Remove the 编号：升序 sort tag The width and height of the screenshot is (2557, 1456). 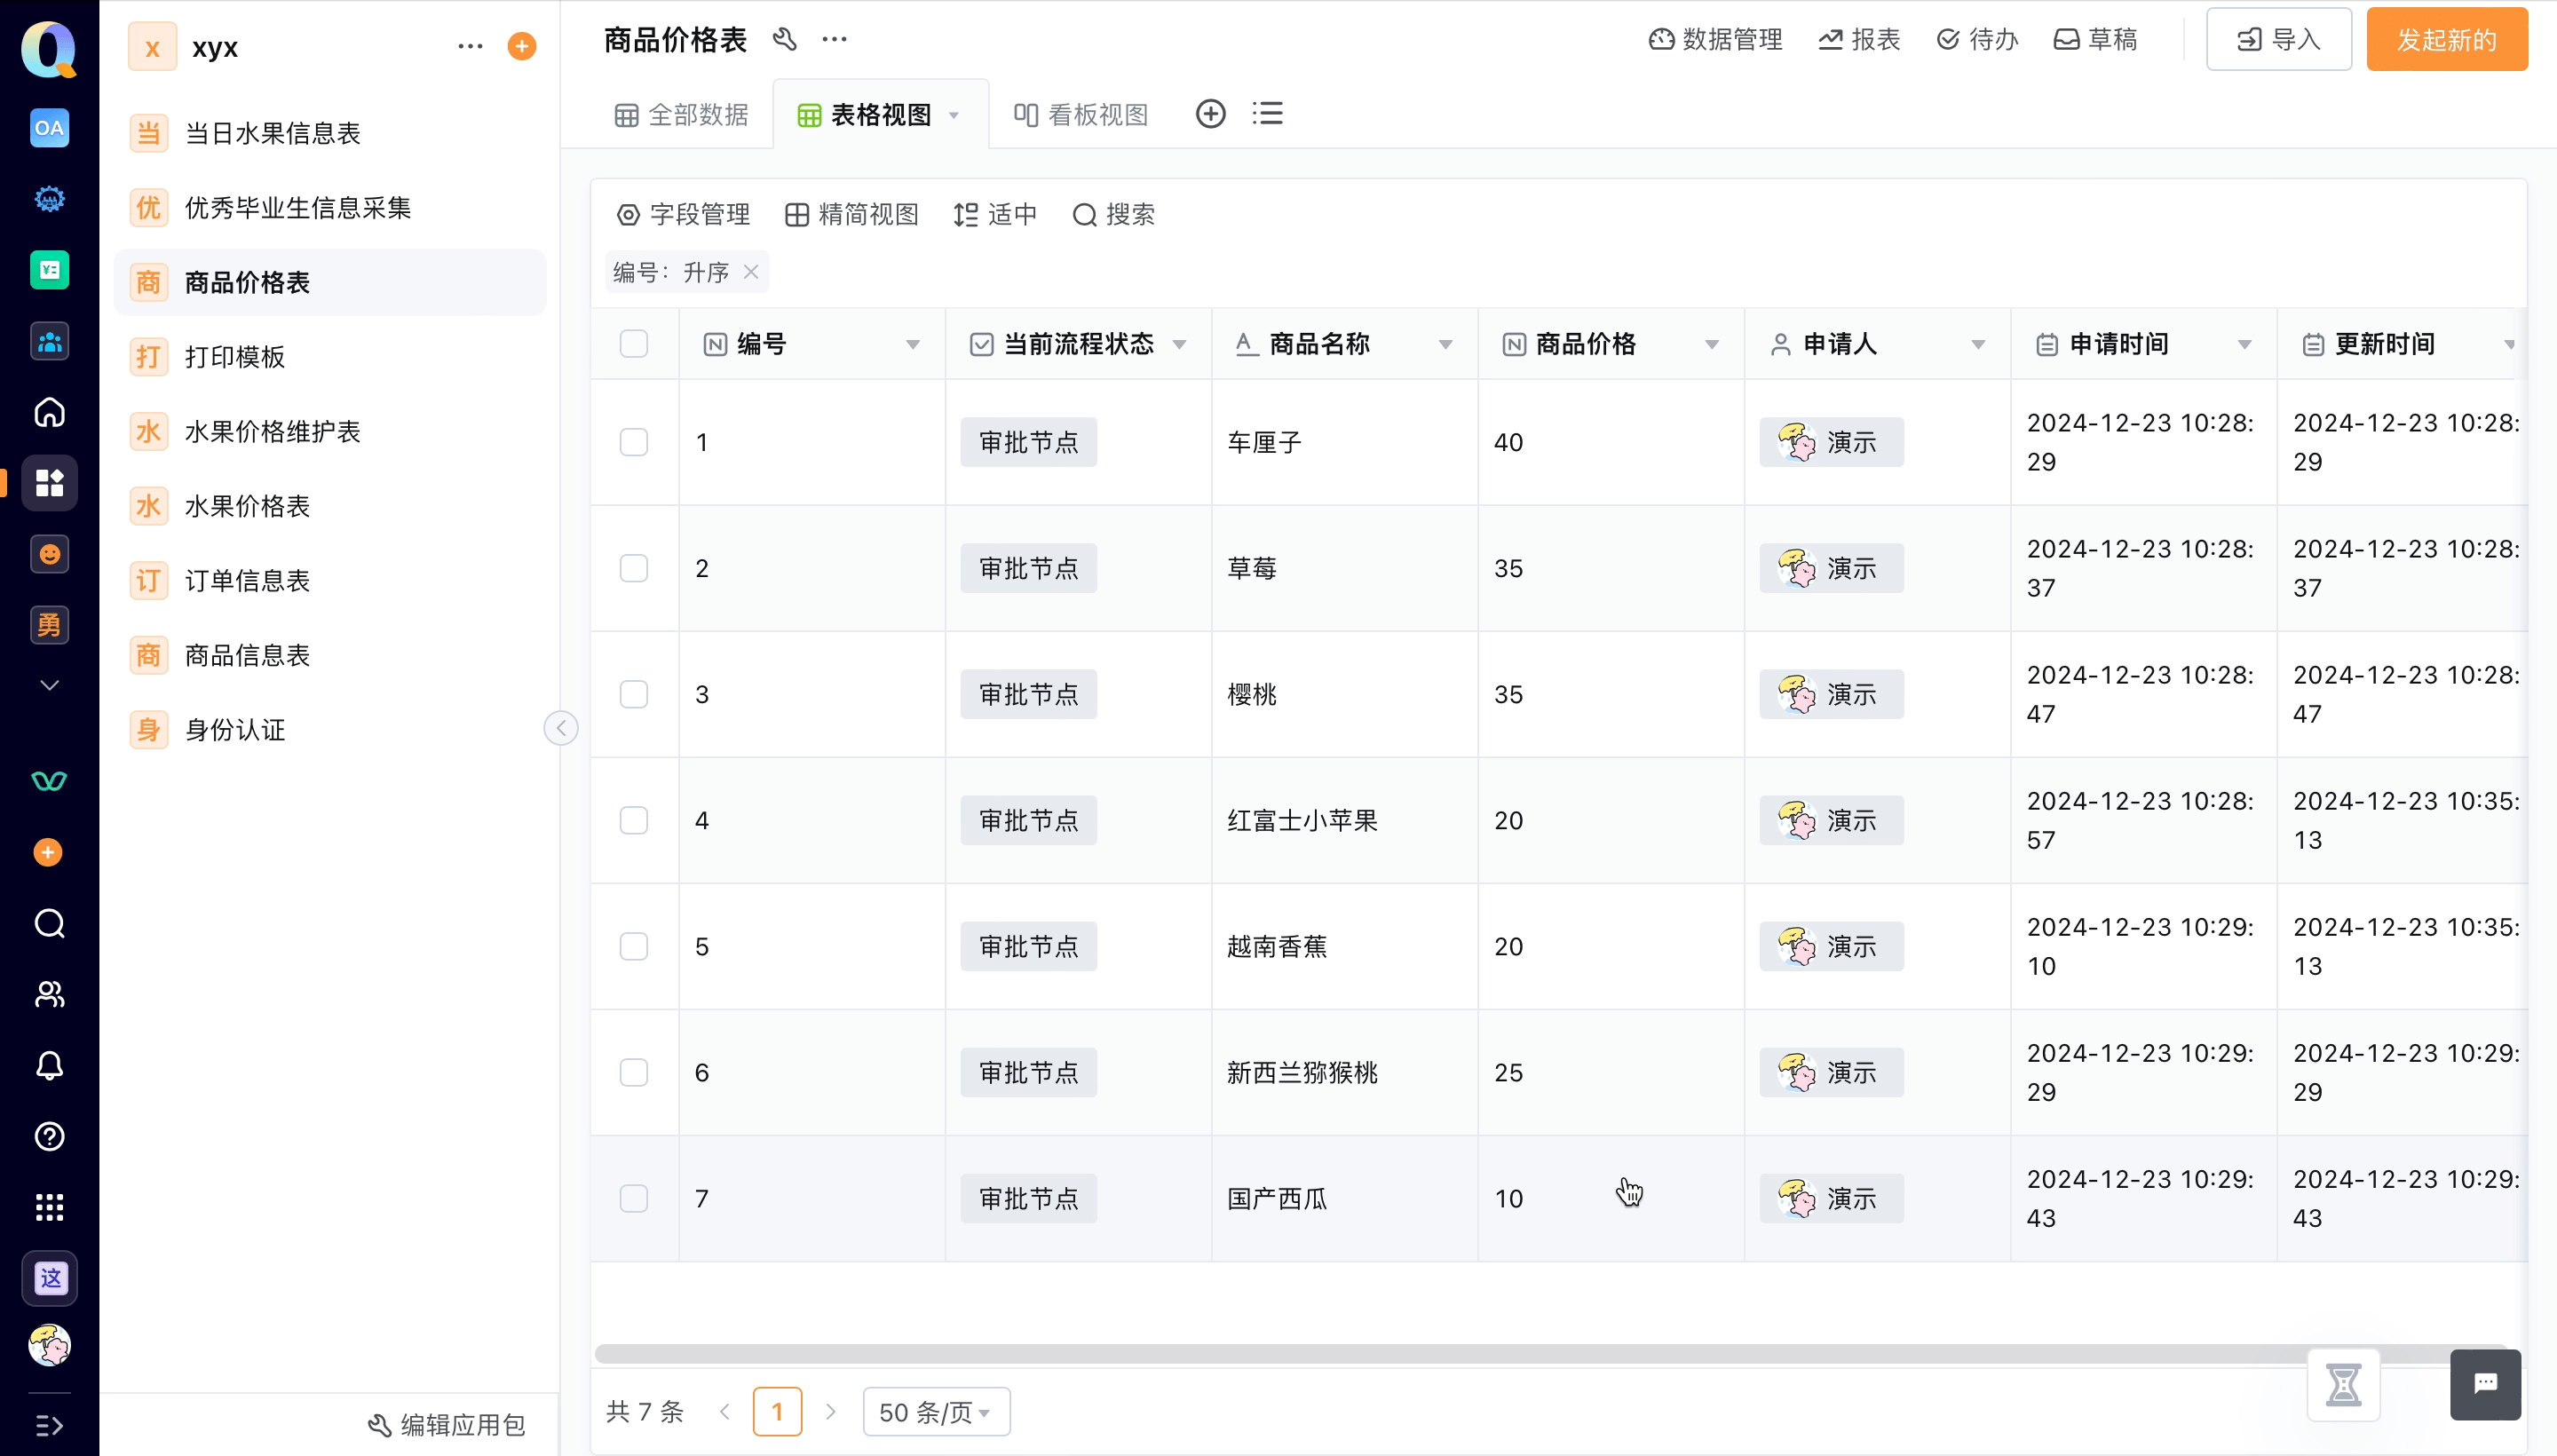(x=751, y=272)
